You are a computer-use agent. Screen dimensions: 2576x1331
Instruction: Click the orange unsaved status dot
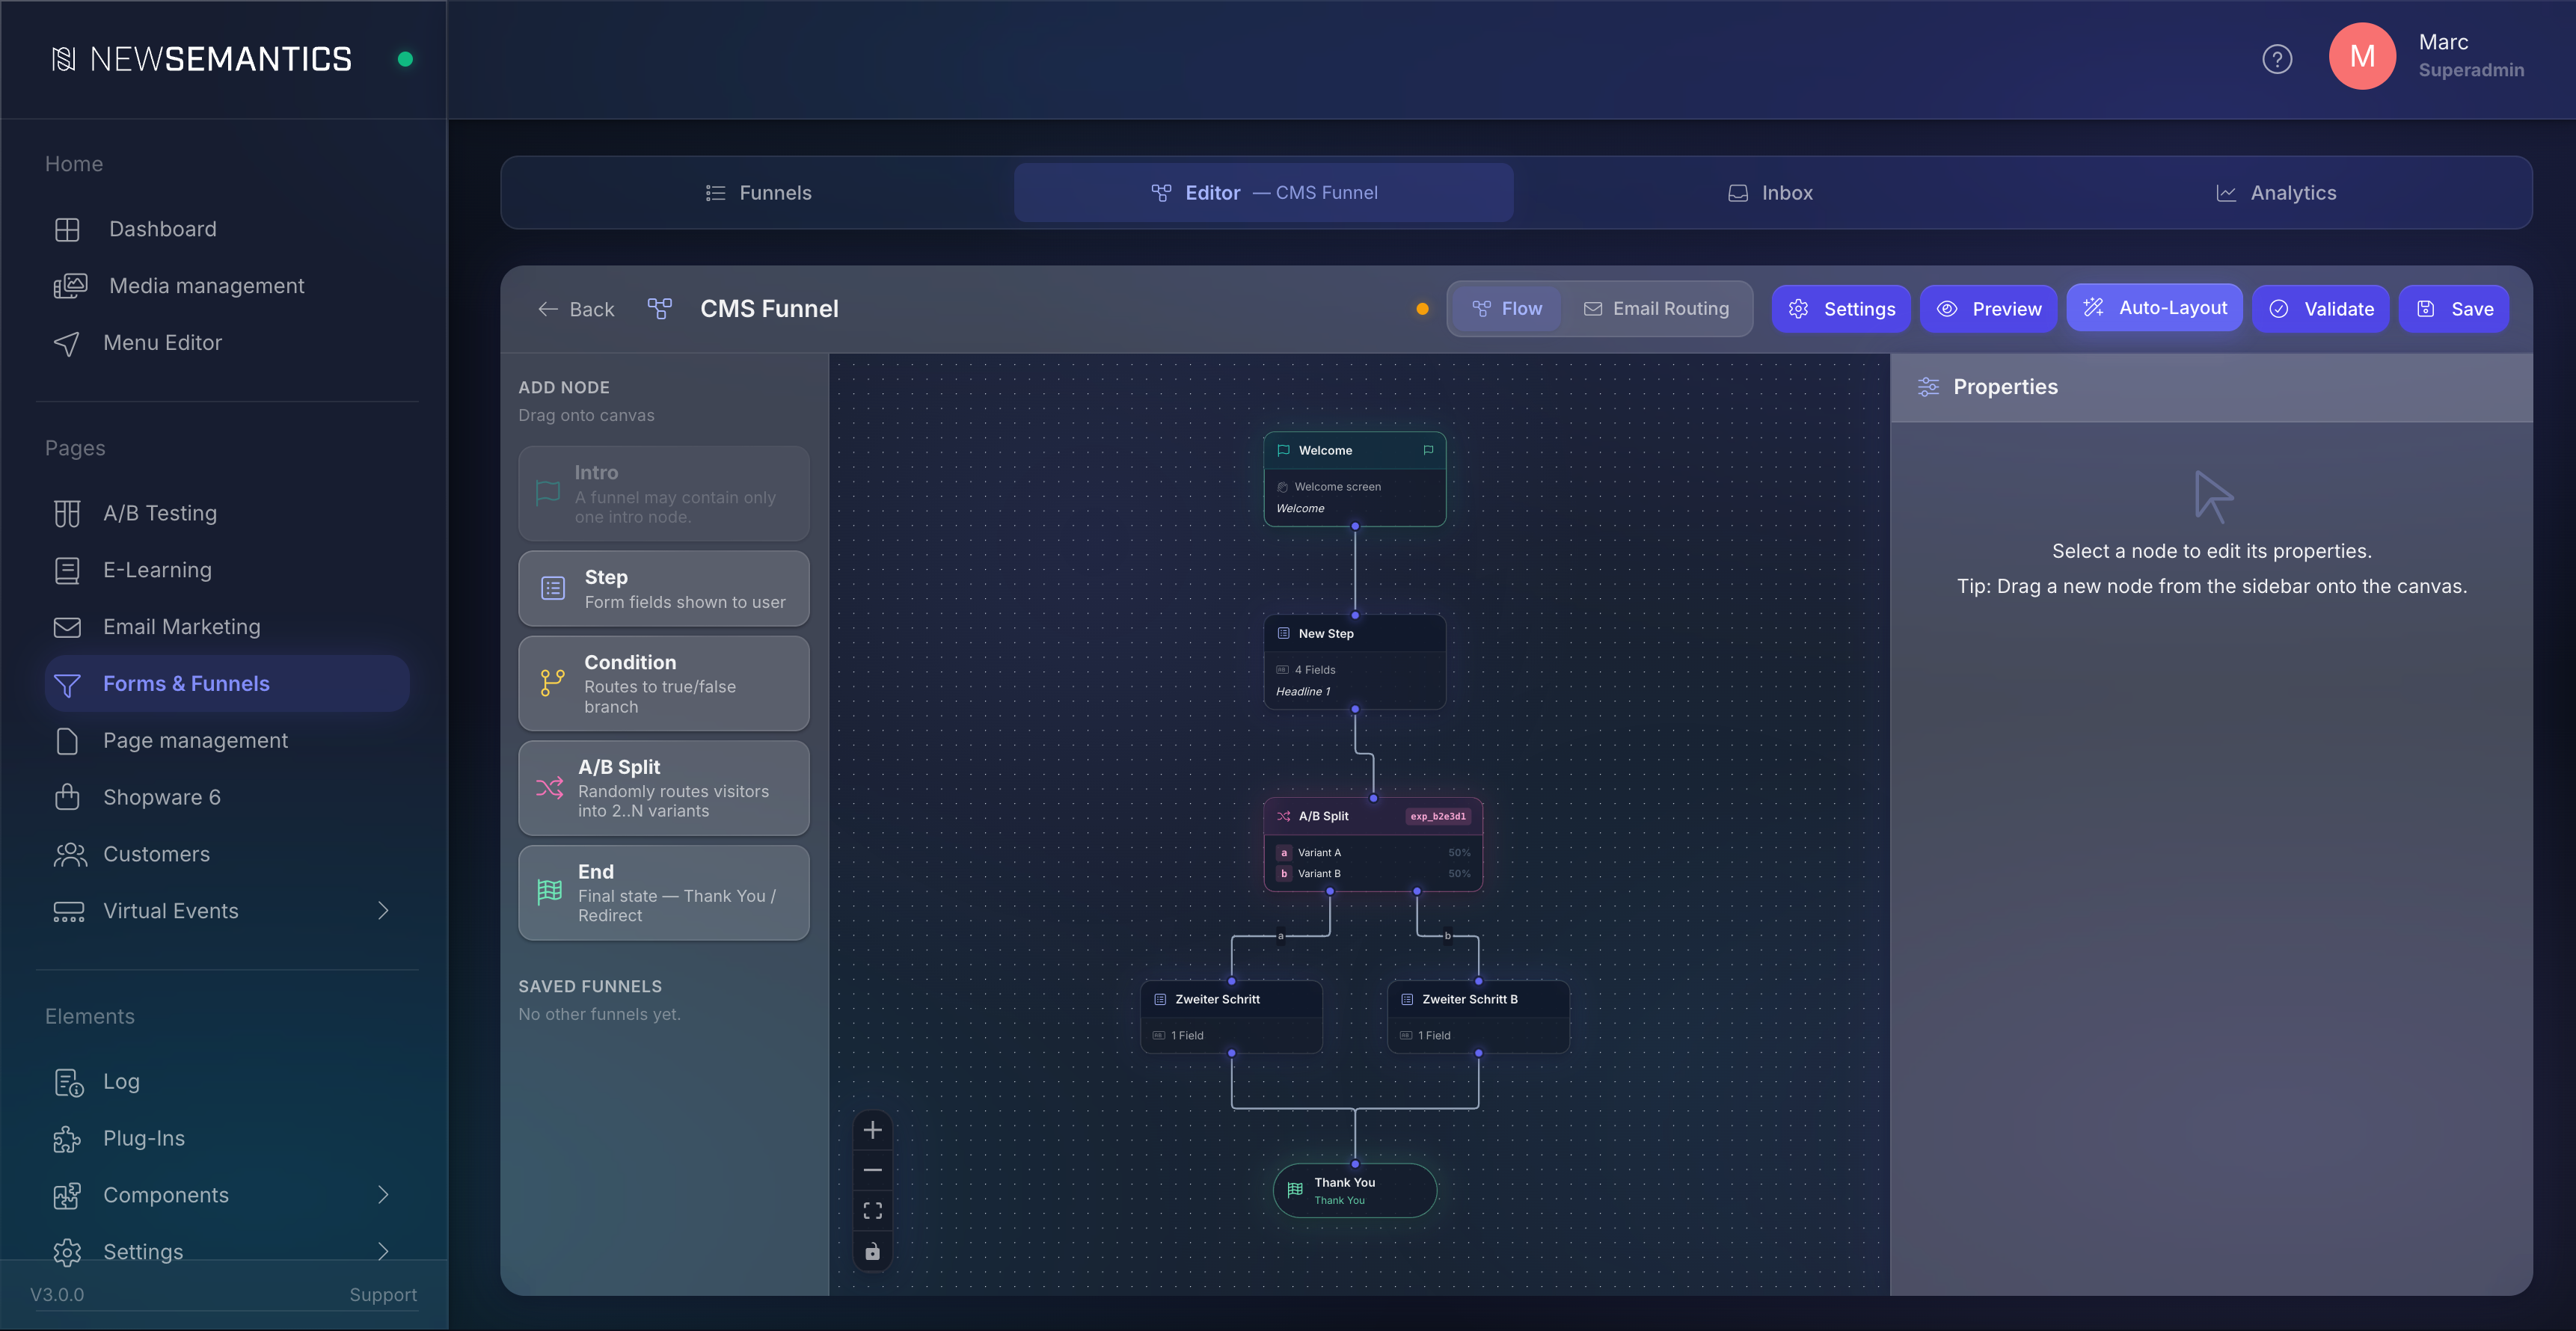[x=1422, y=309]
